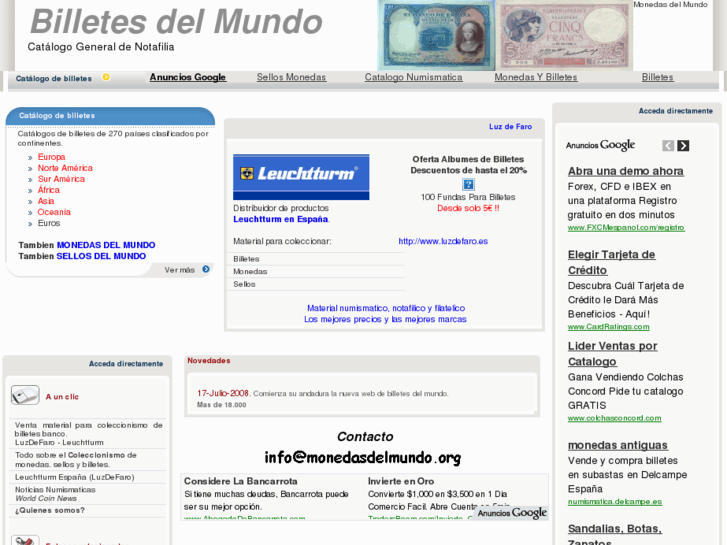This screenshot has width=727, height=545.
Task: Open the Oceanía banknote catalog
Action: 54,212
